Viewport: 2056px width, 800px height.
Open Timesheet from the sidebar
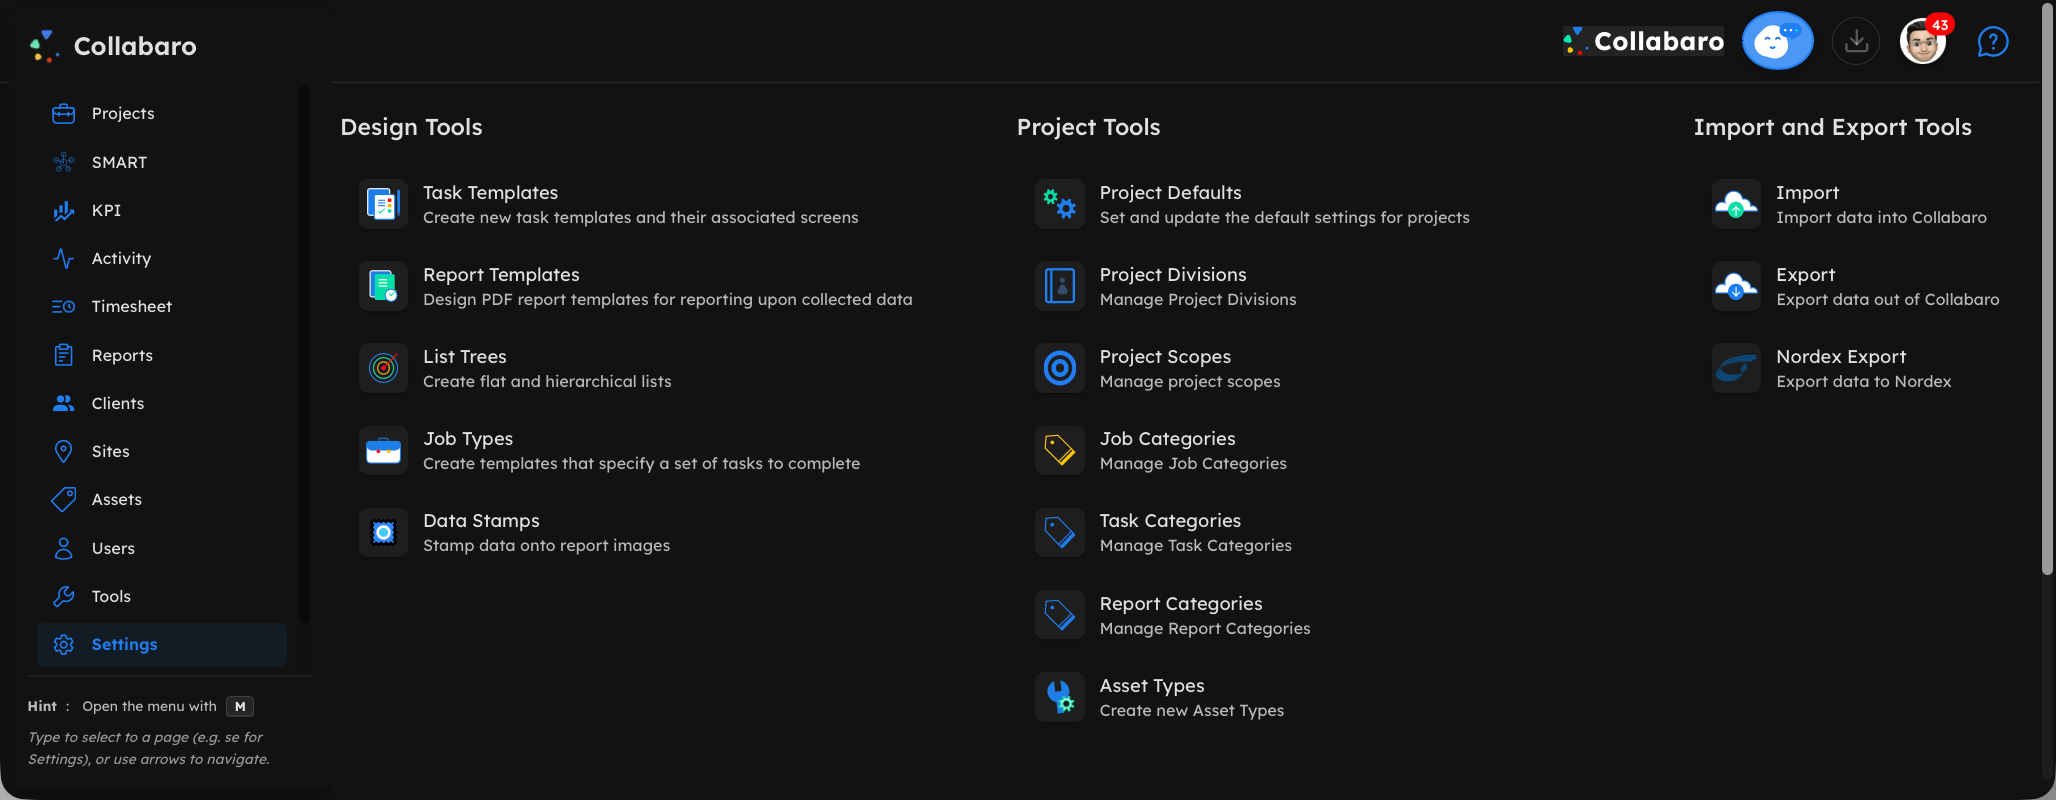(162, 307)
